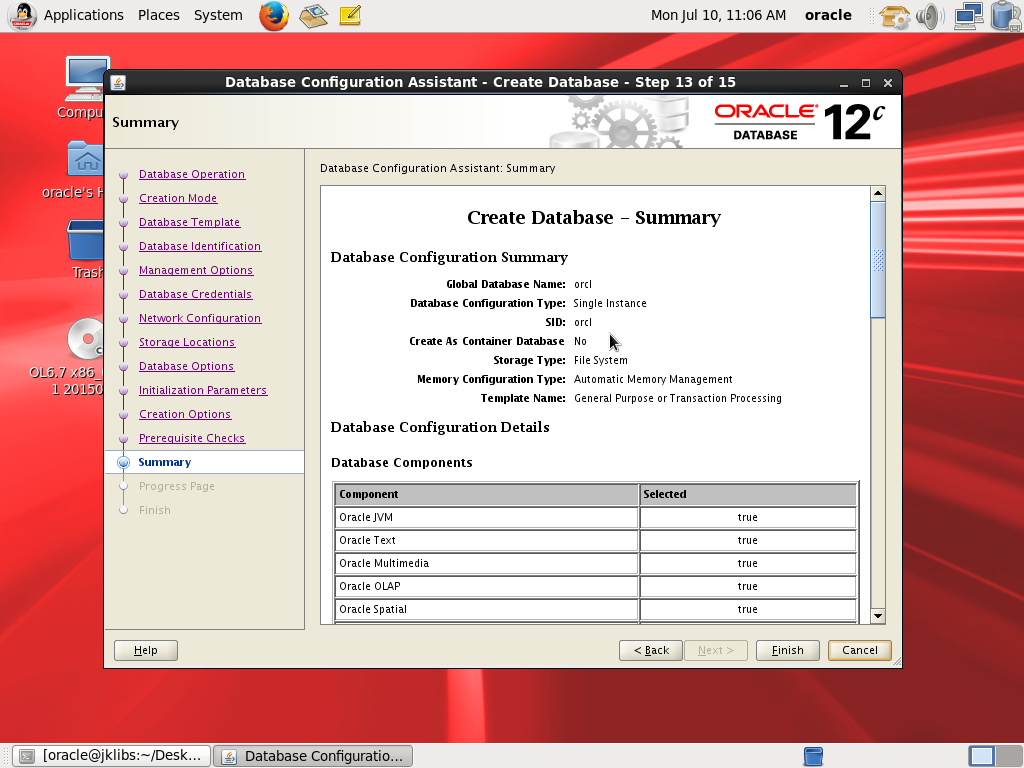Open the Trash desktop icon
1024x768 pixels.
coord(86,244)
